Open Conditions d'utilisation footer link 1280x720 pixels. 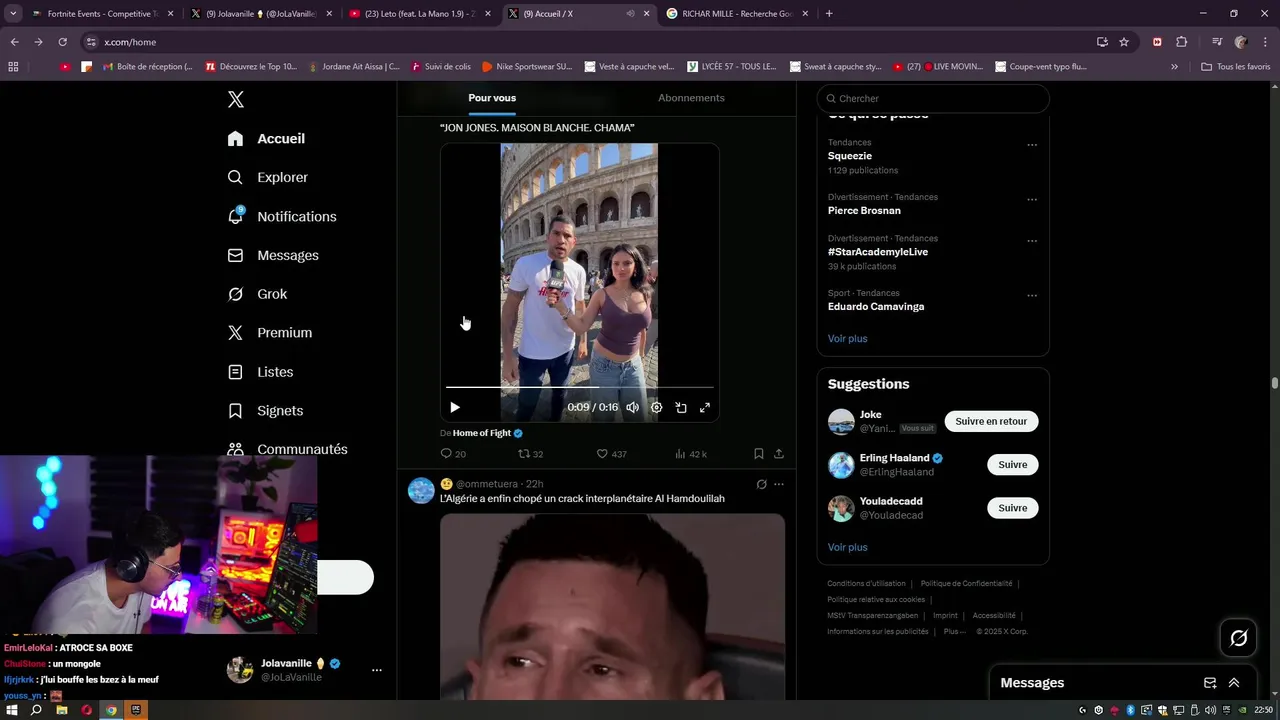click(x=866, y=583)
